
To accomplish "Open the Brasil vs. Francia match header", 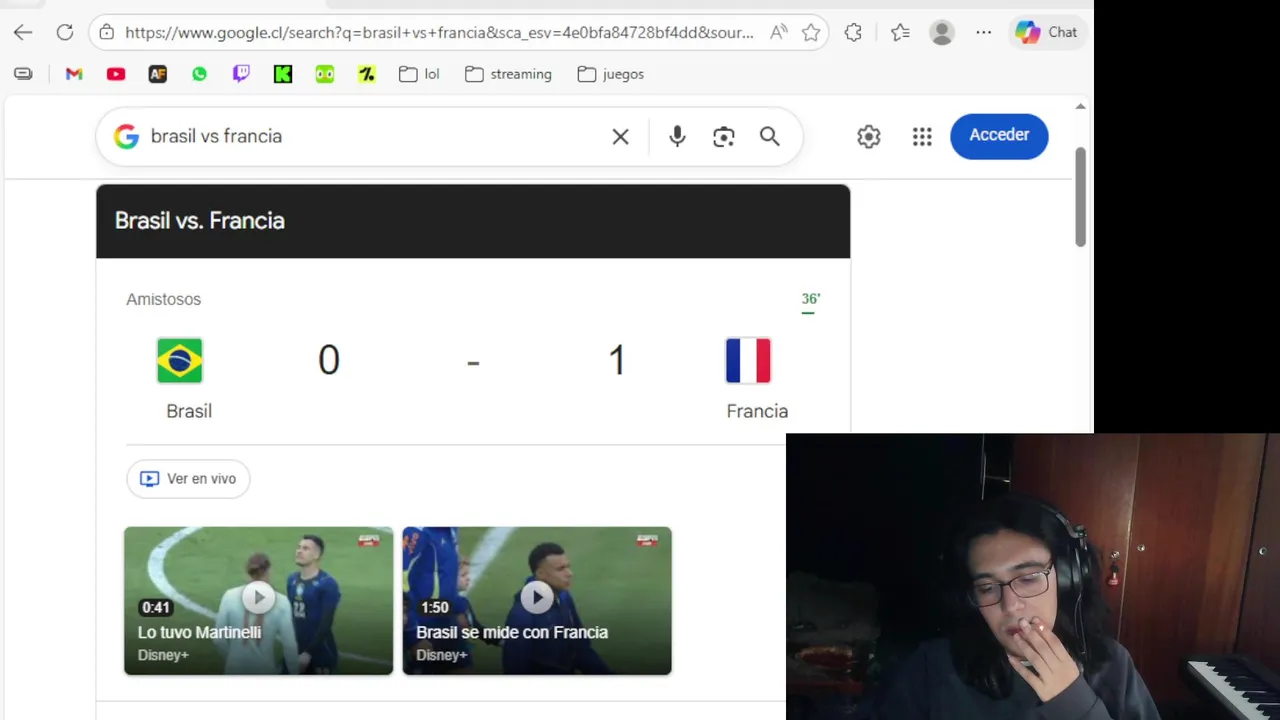I will [473, 221].
